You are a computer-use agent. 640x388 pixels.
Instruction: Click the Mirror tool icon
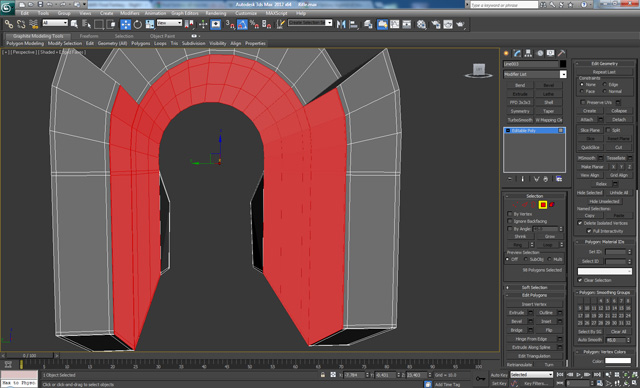pyautogui.click(x=341, y=24)
